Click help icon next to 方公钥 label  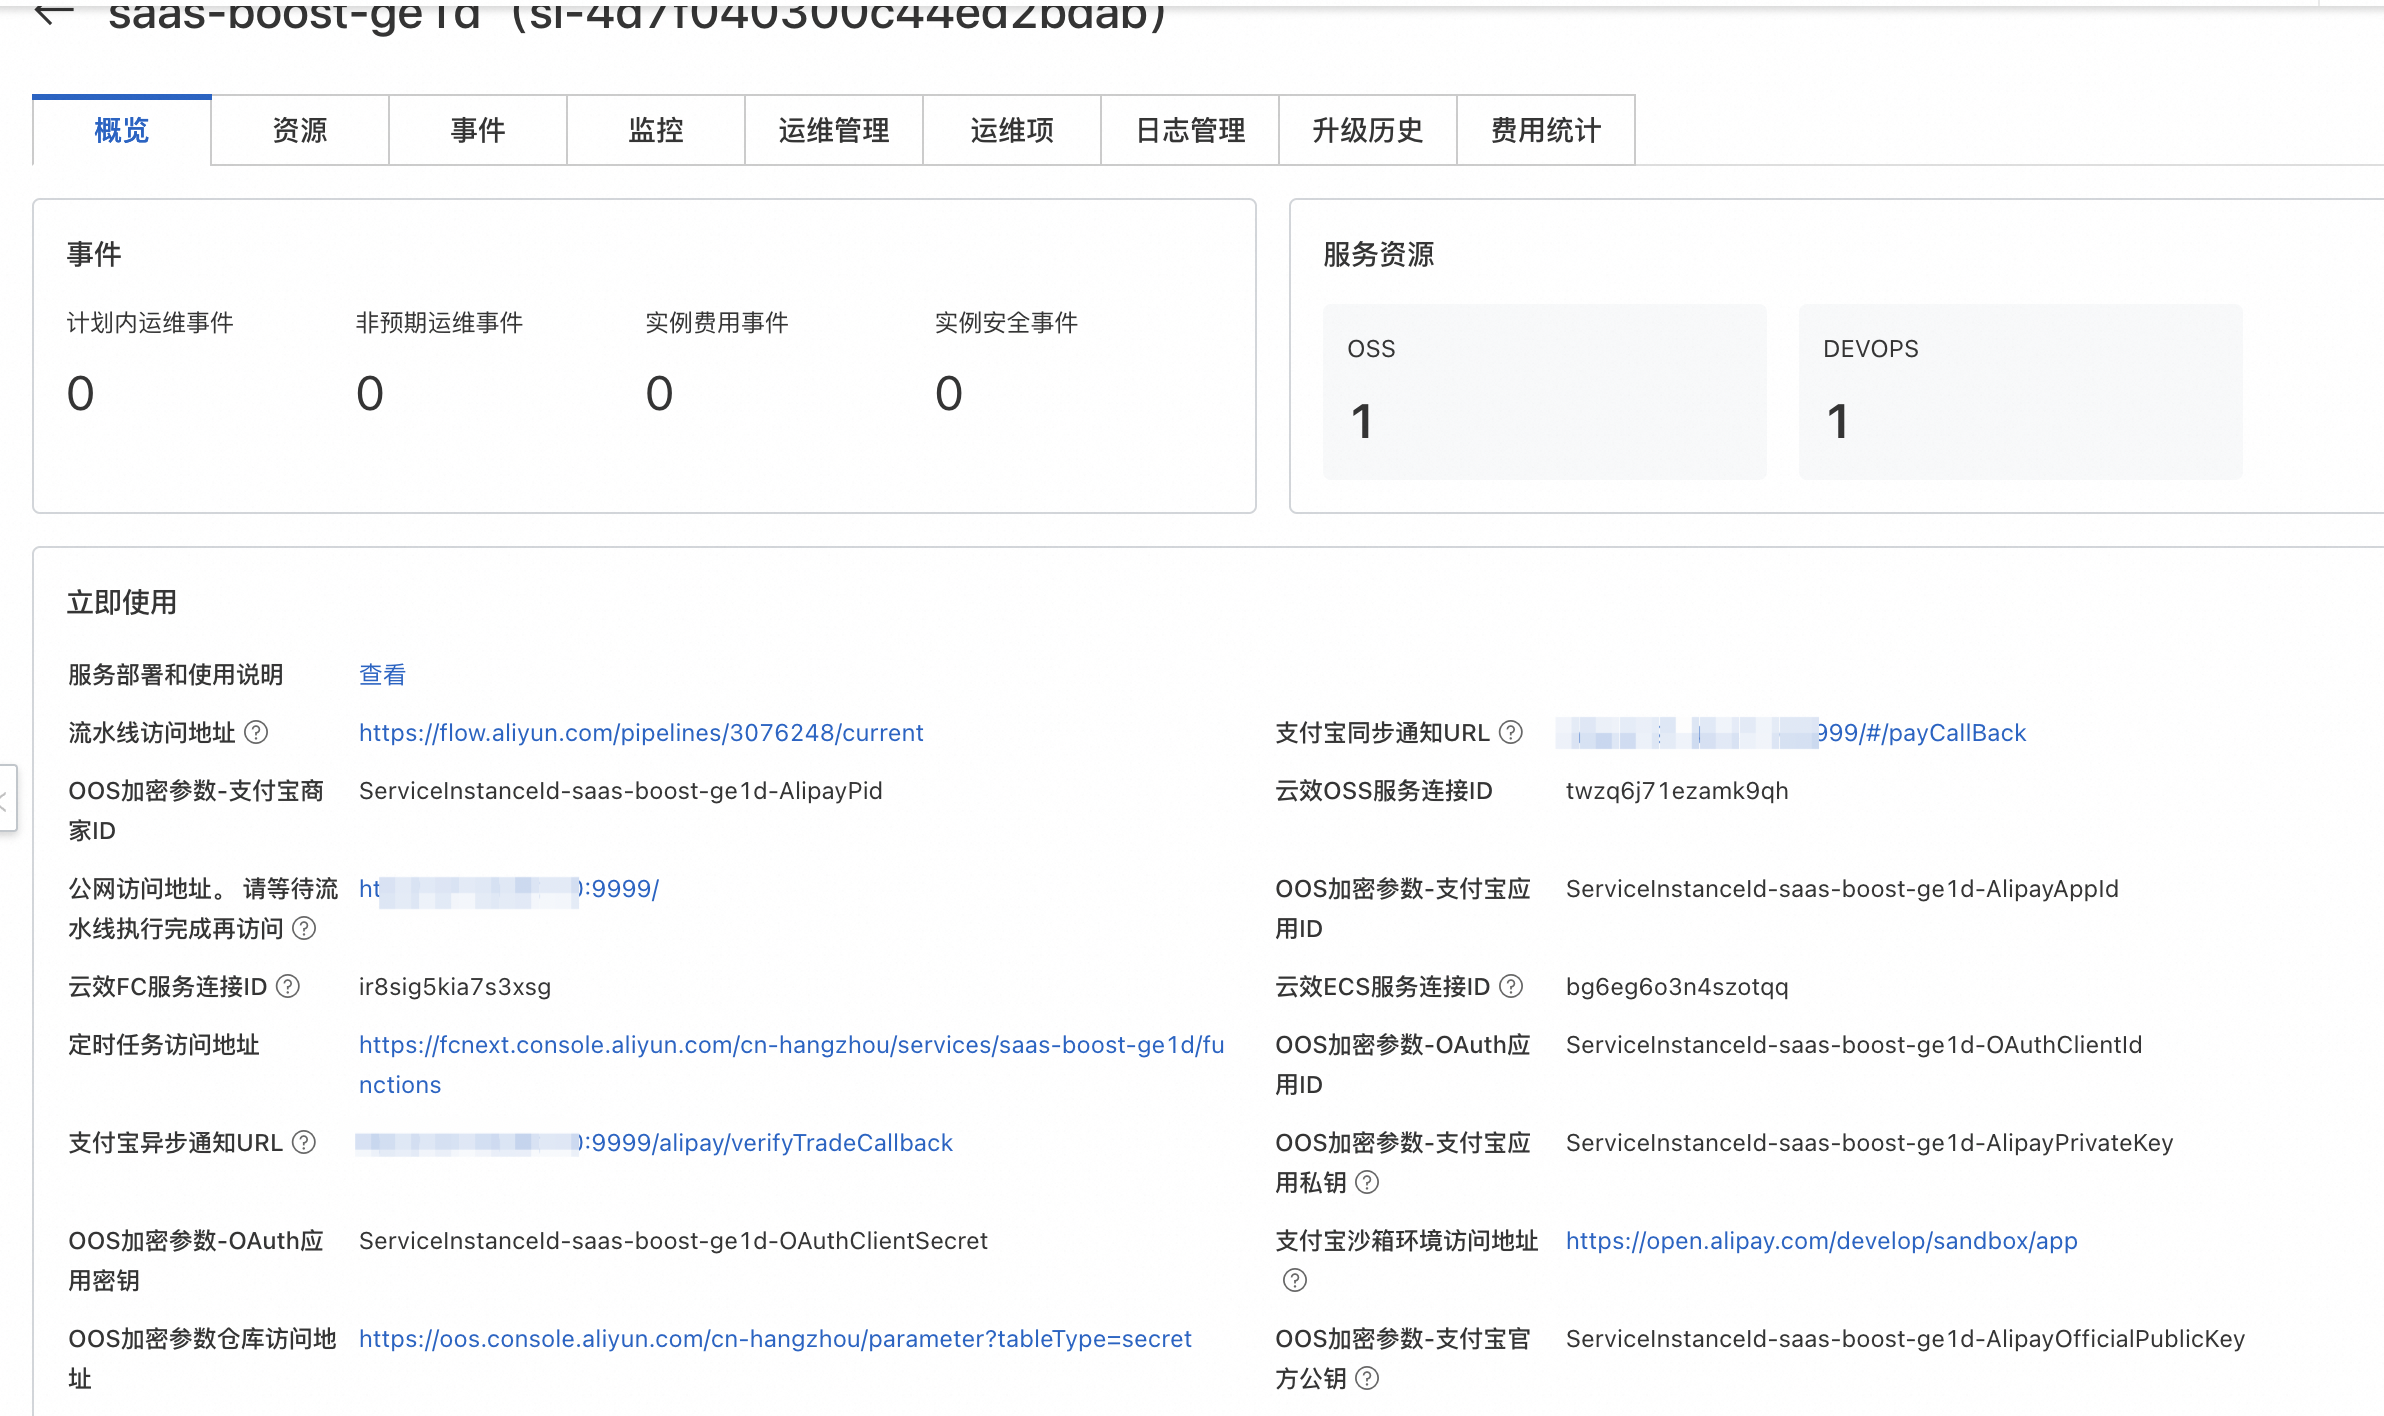point(1367,1379)
